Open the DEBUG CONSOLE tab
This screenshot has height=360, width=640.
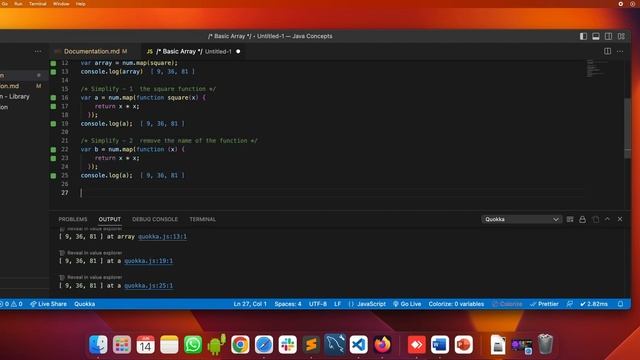pos(155,219)
